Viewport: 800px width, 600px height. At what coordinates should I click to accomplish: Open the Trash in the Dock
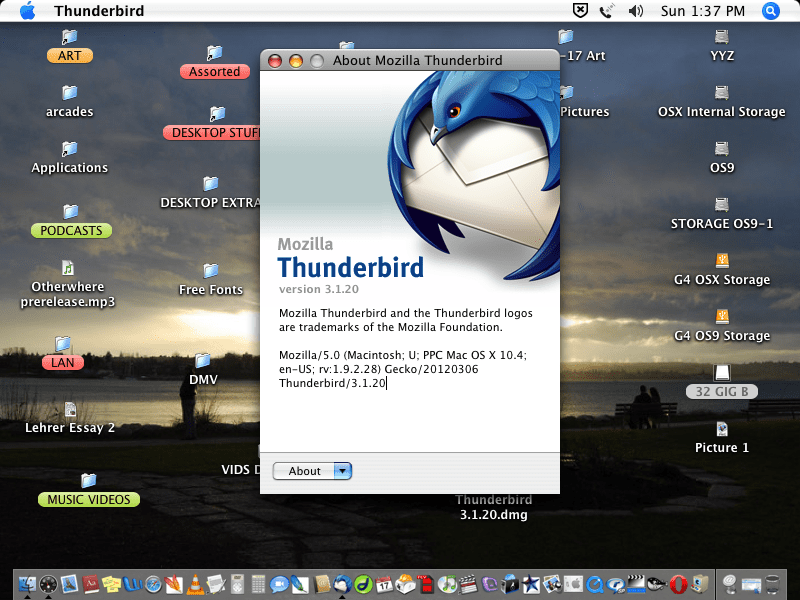pos(772,585)
